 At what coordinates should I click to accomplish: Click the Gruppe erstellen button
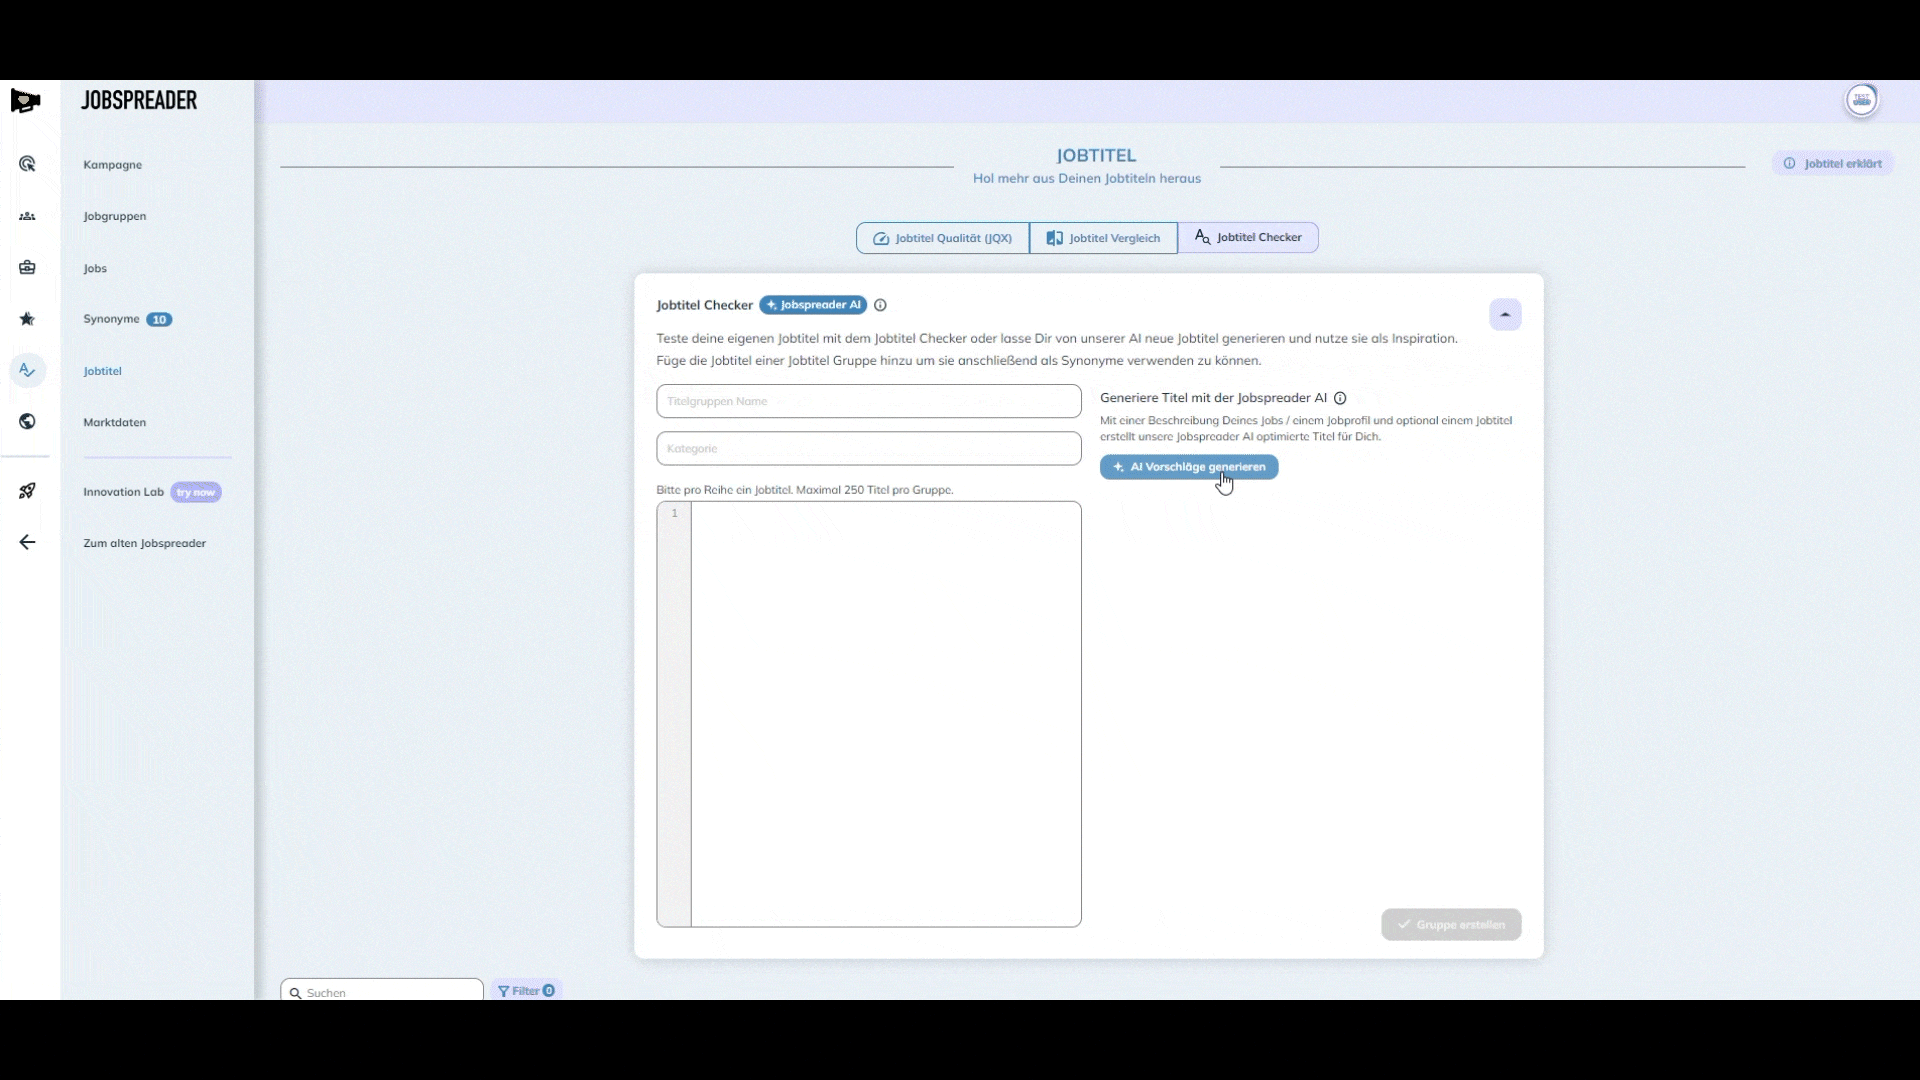(1451, 924)
